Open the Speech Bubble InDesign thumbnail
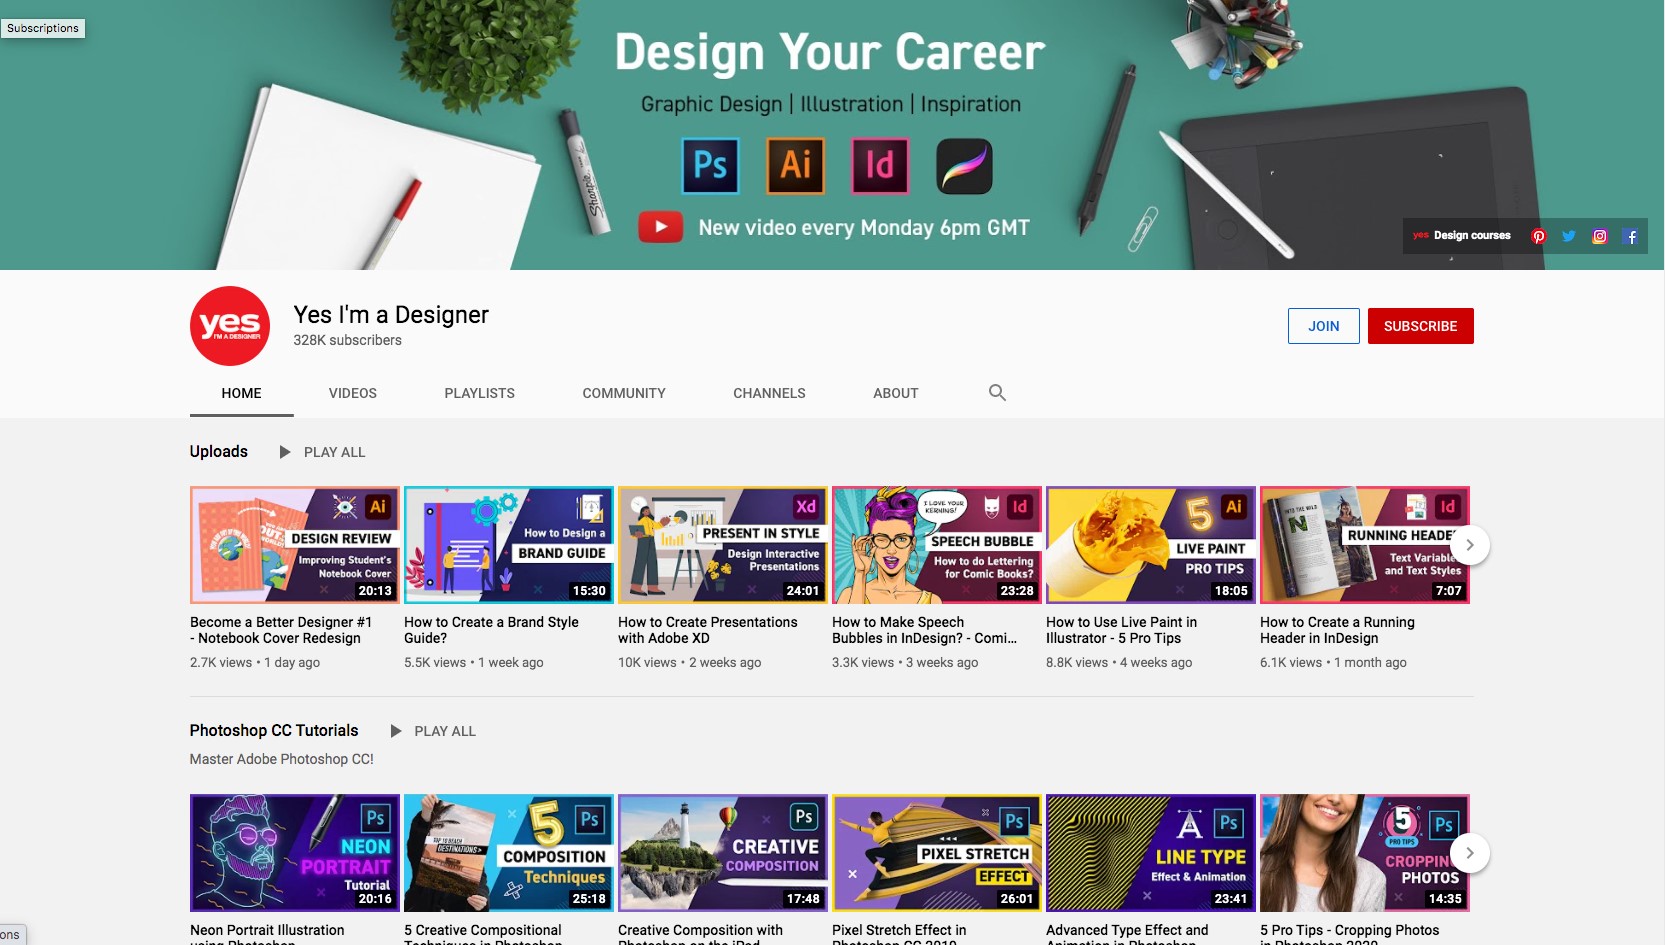The height and width of the screenshot is (945, 1665). [937, 545]
